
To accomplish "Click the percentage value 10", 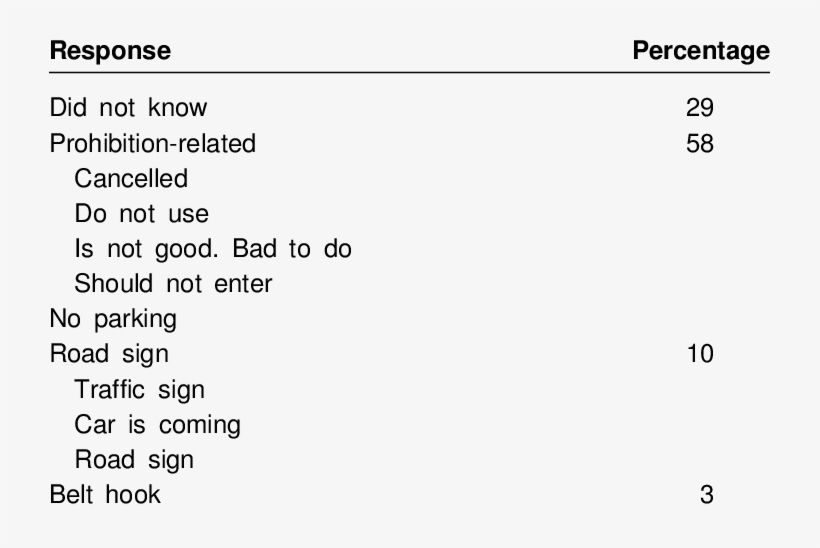I will (x=700, y=354).
